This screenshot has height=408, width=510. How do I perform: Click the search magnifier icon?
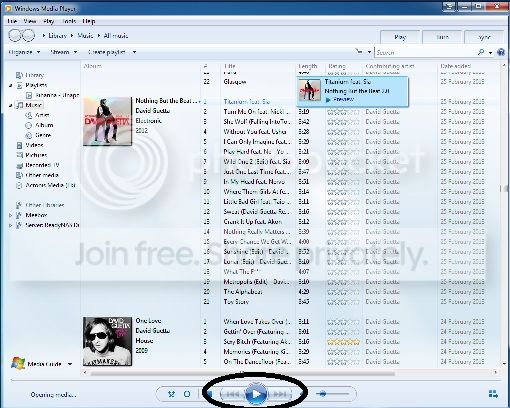pyautogui.click(x=481, y=52)
